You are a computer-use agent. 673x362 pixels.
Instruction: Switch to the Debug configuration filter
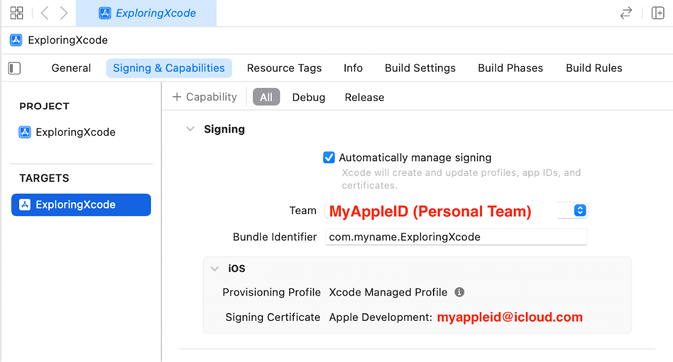pos(309,97)
